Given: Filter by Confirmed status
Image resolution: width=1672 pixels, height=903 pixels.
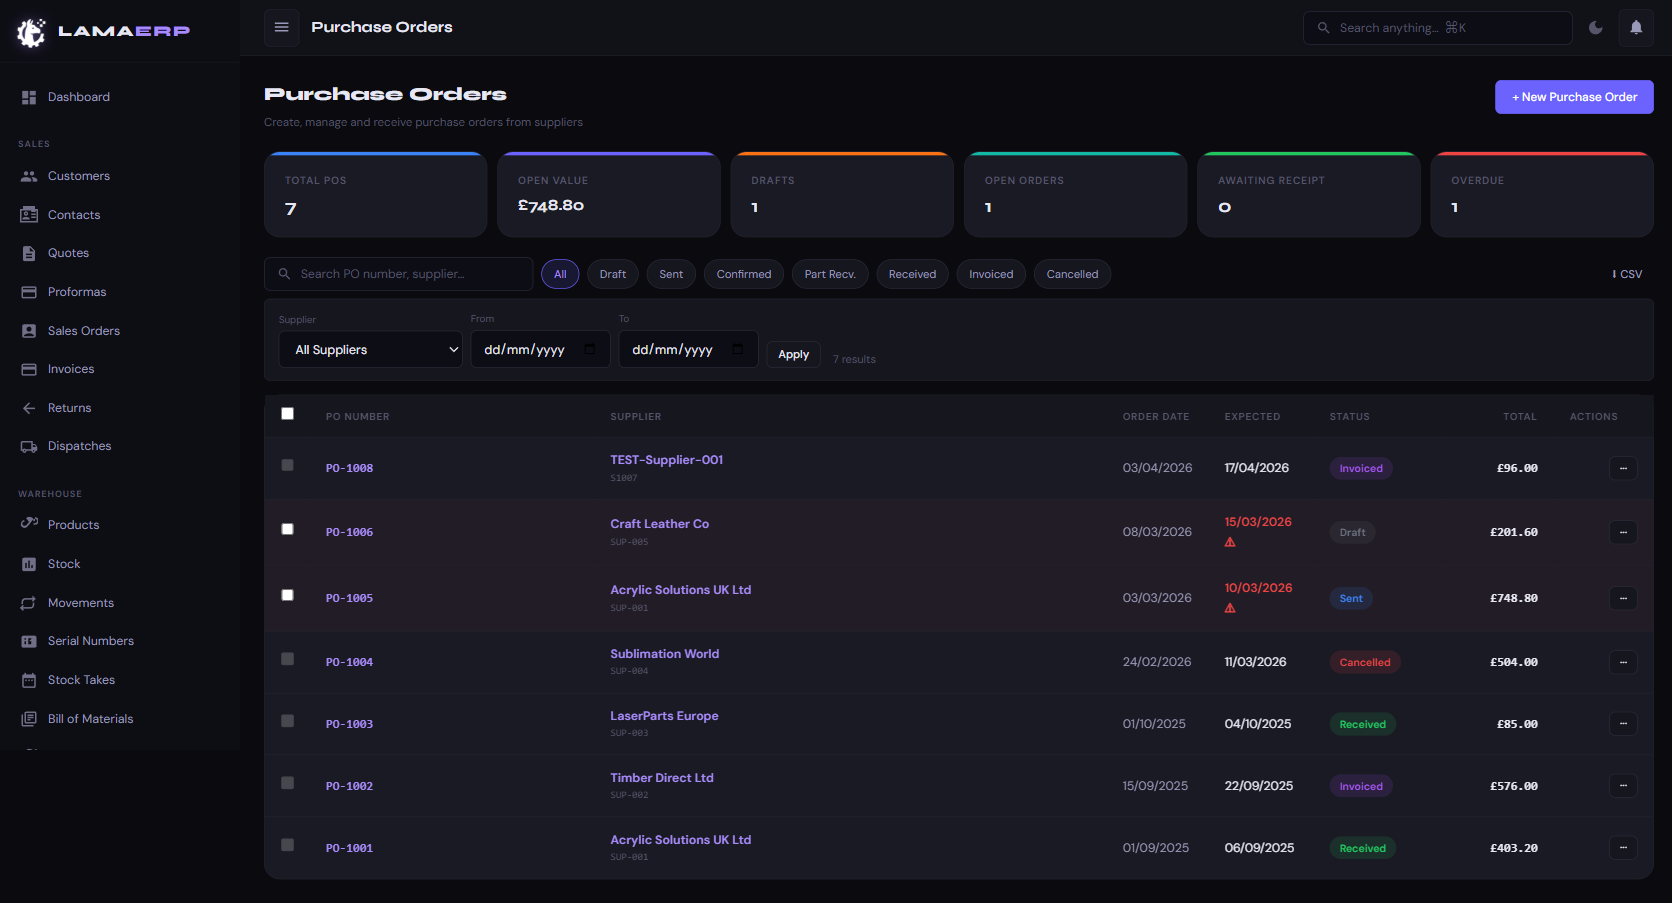Looking at the screenshot, I should pyautogui.click(x=743, y=274).
